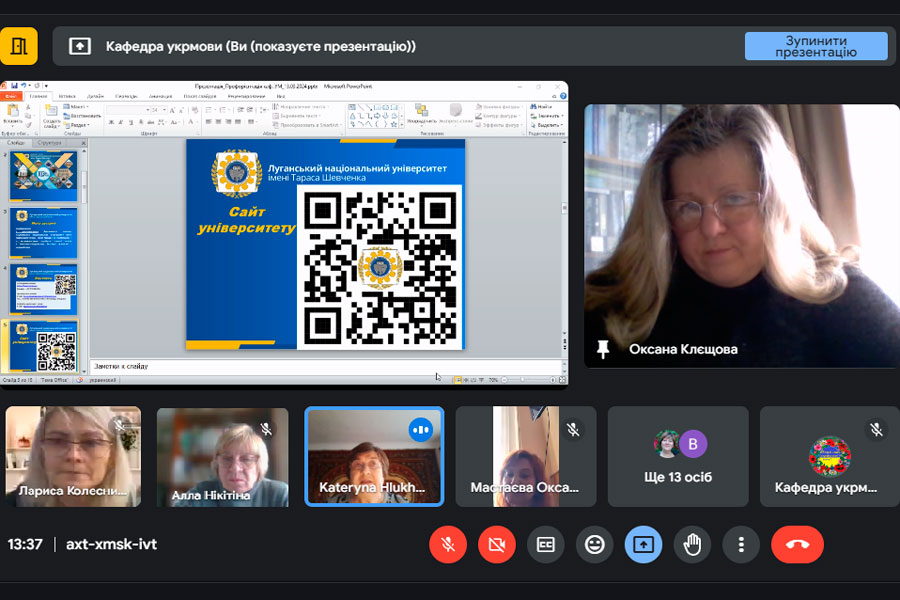Select the star shape in shapes gallery
900x600 pixels.
[394, 124]
